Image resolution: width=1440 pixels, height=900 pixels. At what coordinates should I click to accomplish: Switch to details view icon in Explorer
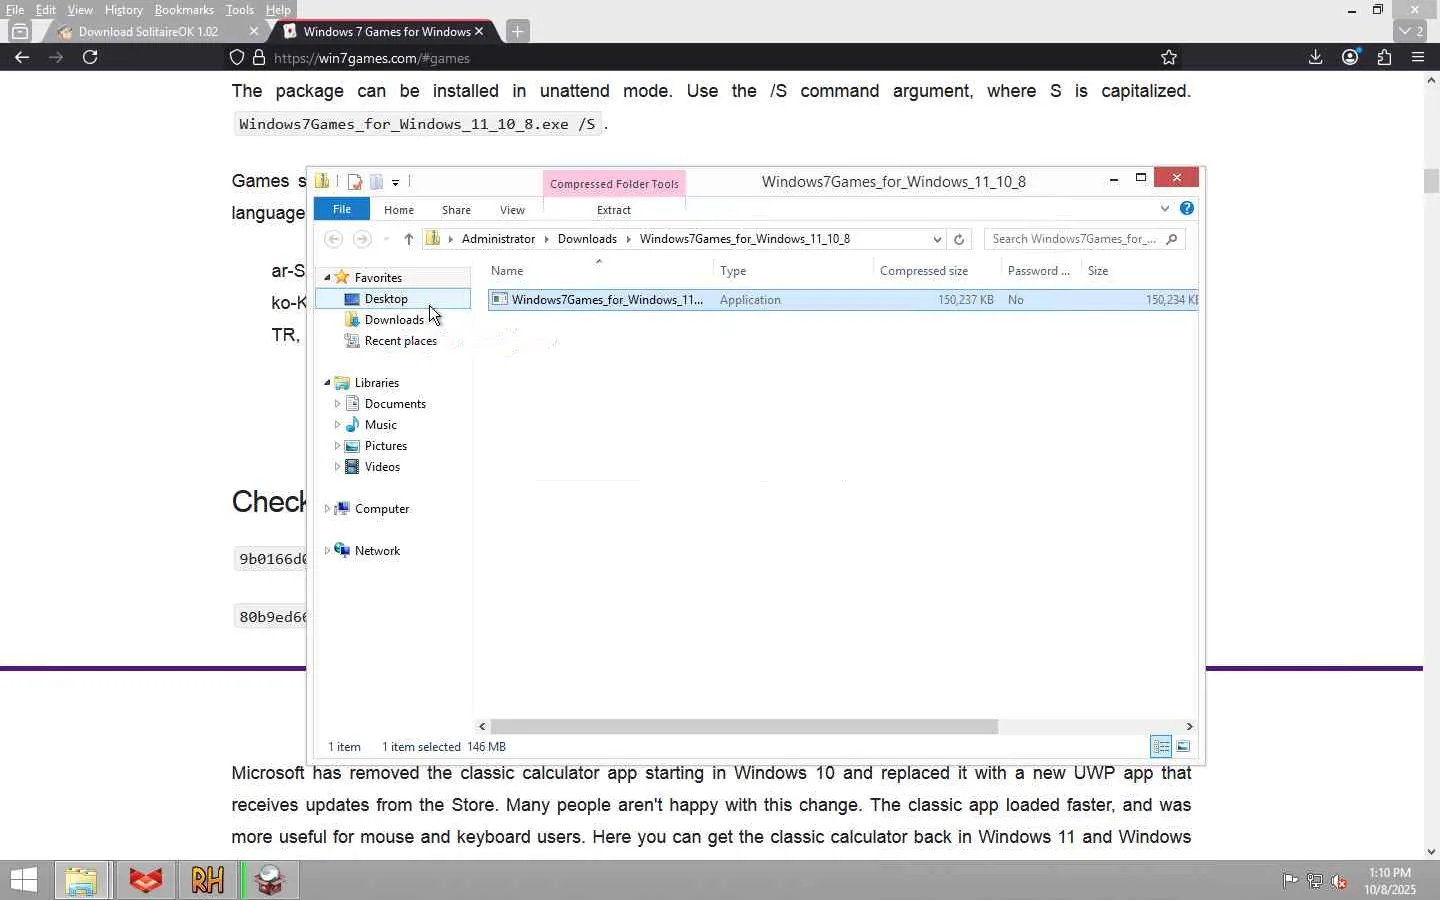click(1161, 747)
